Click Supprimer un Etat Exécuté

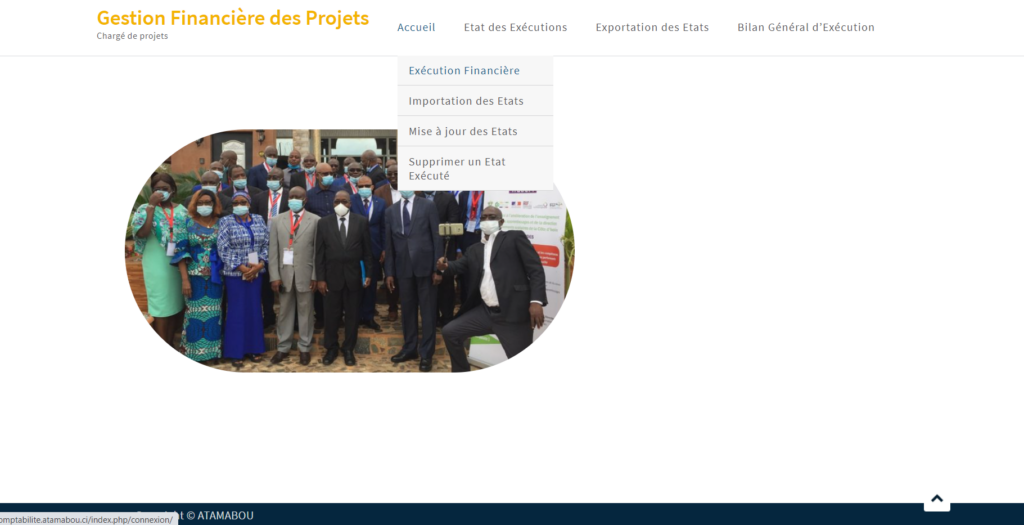[457, 168]
